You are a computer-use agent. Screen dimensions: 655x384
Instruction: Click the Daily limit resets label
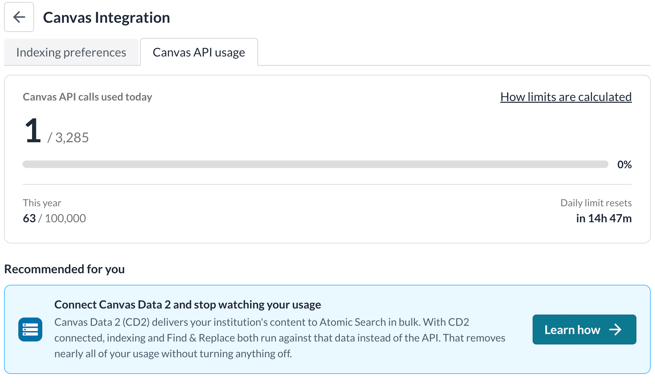(x=596, y=203)
